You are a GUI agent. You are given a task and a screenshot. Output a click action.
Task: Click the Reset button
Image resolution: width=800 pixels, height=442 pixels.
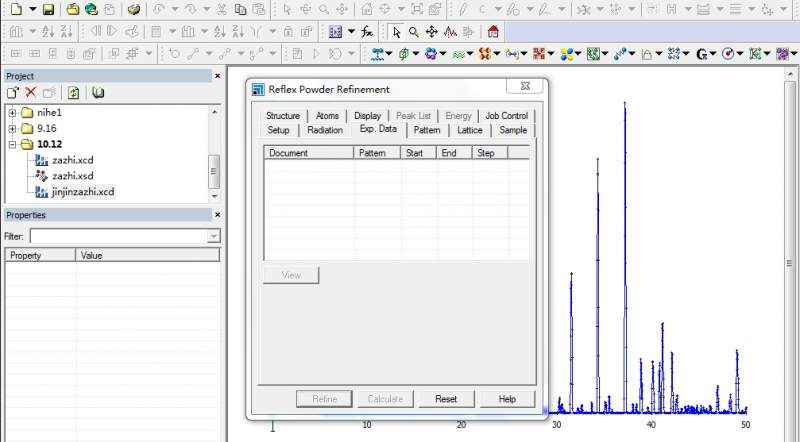[446, 399]
